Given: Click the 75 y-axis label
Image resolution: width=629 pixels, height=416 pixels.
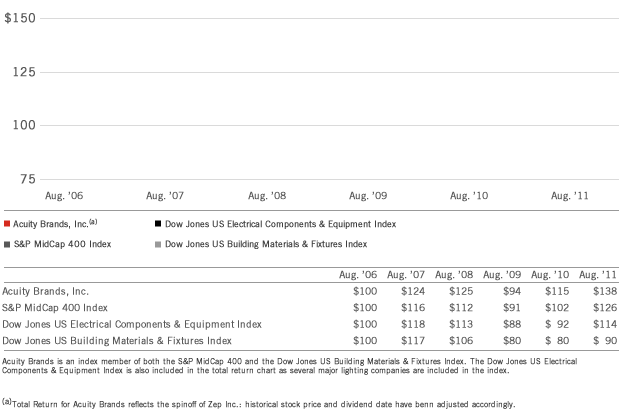Looking at the screenshot, I should [26, 178].
